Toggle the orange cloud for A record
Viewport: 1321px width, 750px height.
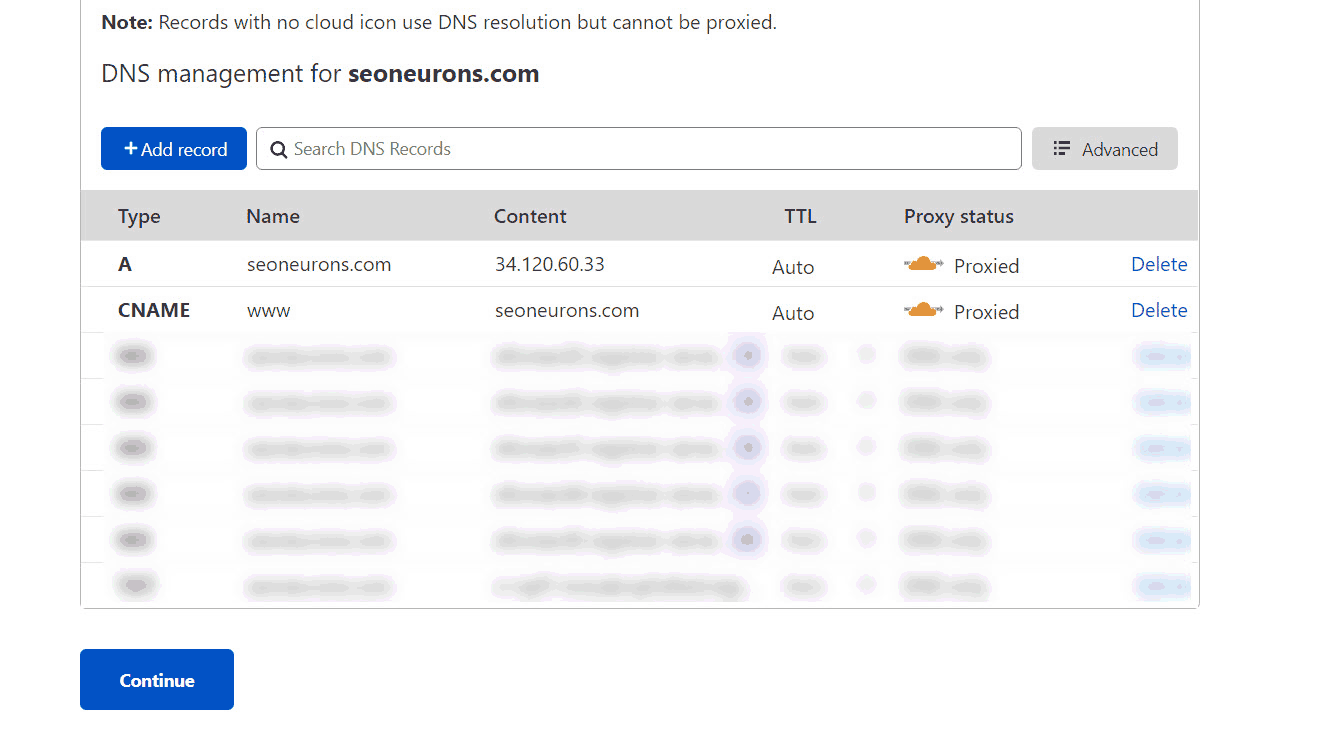922,264
